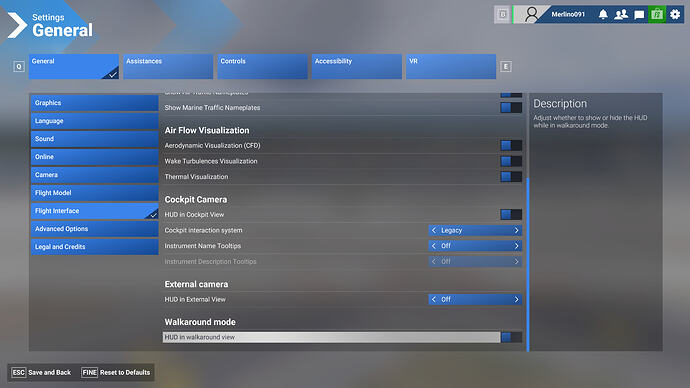This screenshot has height=388, width=690.
Task: Click the large arrow beside Settings General
Action: point(17,25)
